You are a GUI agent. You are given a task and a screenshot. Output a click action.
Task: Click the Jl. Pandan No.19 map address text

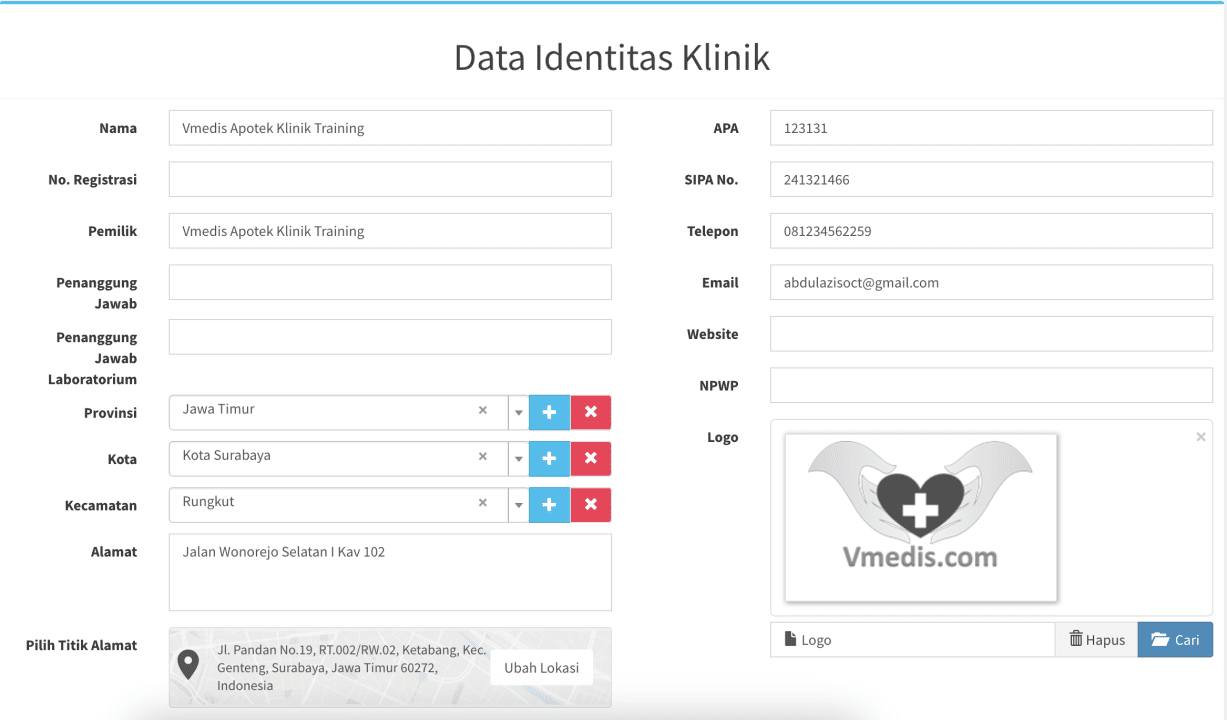352,667
